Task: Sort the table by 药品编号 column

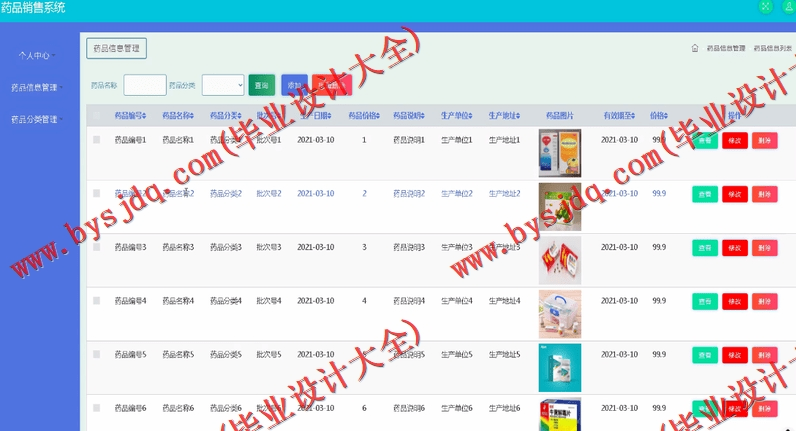Action: pyautogui.click(x=130, y=116)
